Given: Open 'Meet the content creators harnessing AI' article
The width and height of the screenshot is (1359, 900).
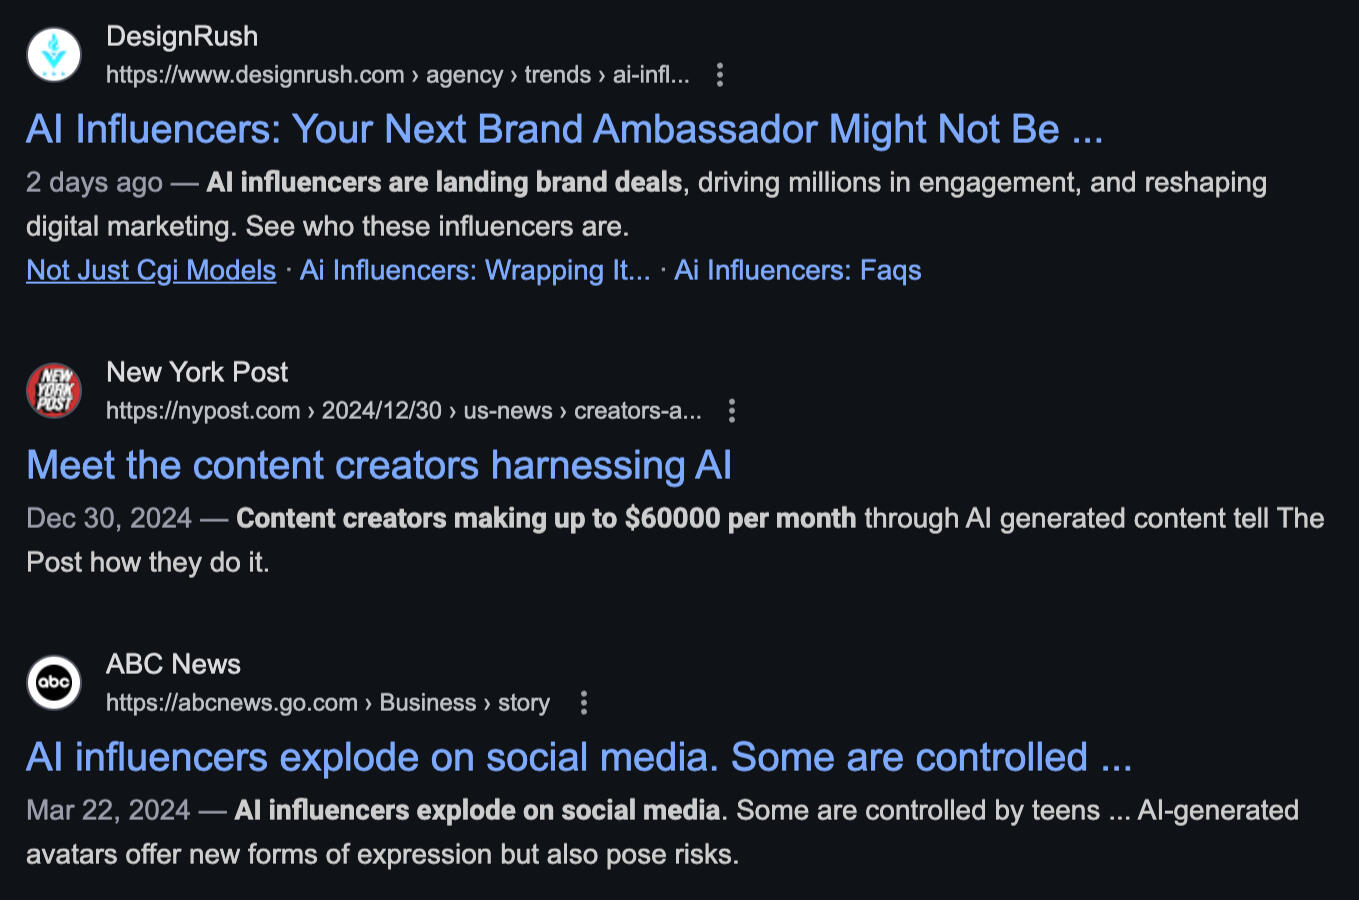Looking at the screenshot, I should (379, 466).
